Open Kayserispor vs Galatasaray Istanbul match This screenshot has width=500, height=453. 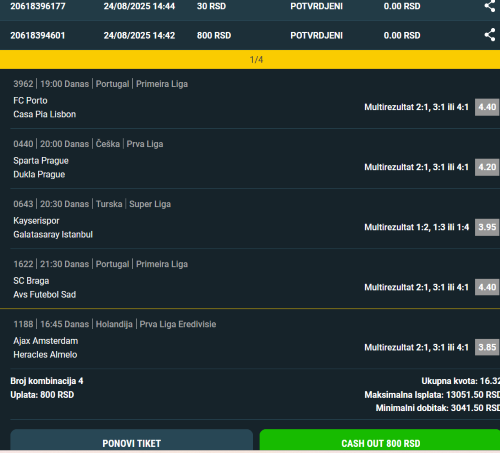[x=53, y=227]
